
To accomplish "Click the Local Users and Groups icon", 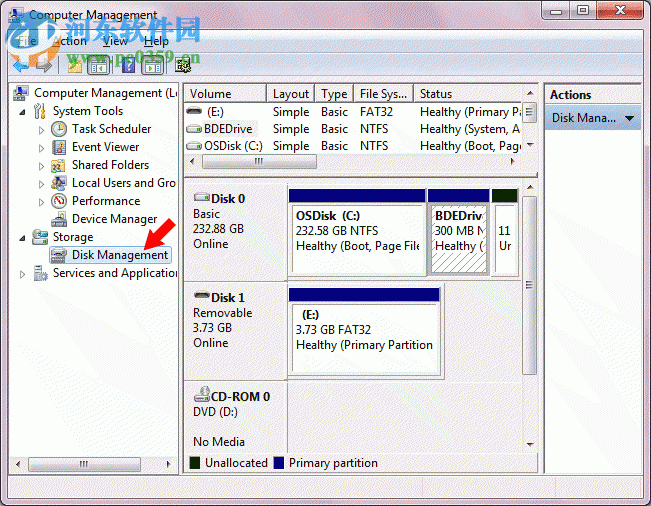I will [59, 183].
